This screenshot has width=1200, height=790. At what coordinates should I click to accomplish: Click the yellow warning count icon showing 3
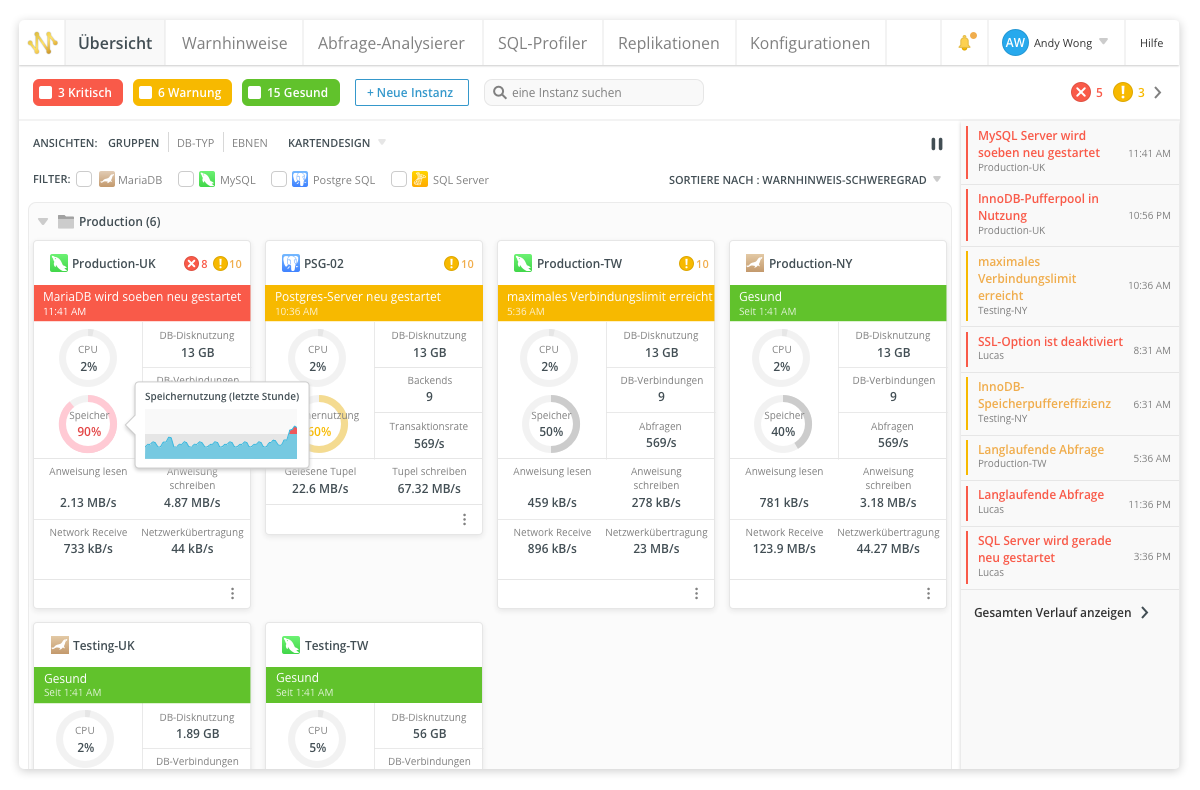(1123, 92)
